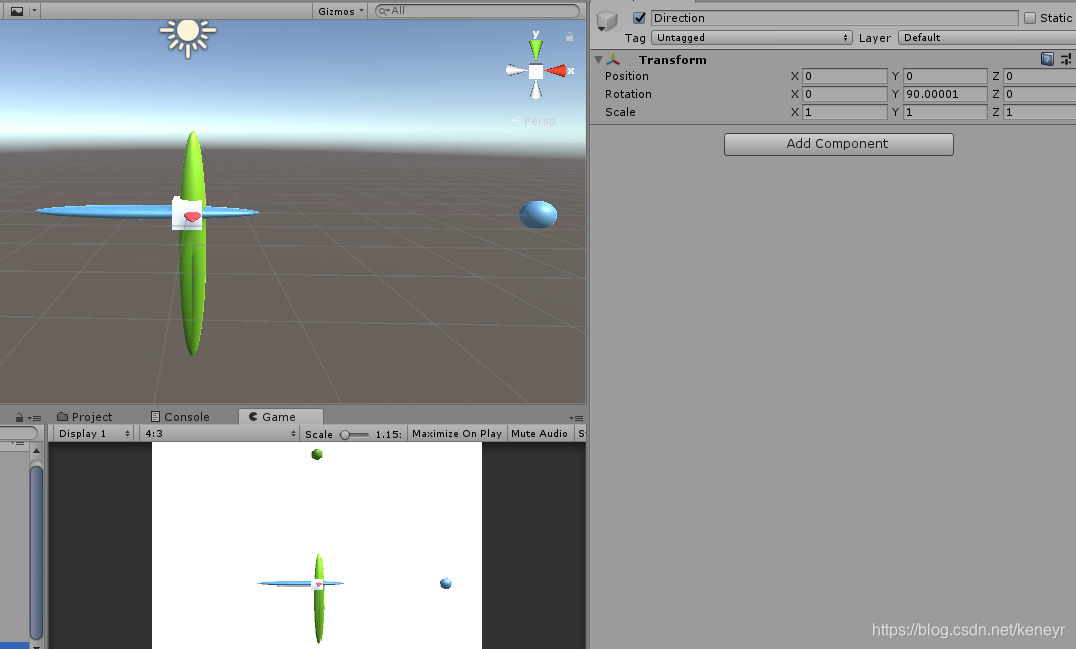Click the Add Component button
The width and height of the screenshot is (1076, 649).
[839, 144]
